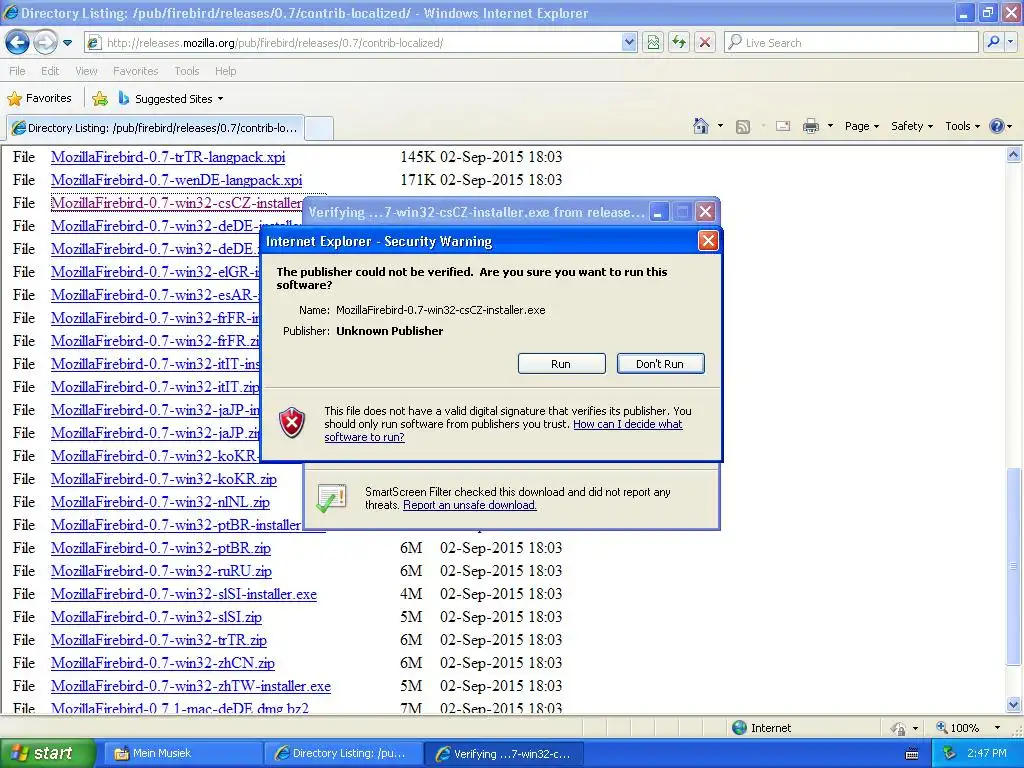Open MozillaFirebird-0.7-win32-ptBR.zip link
Viewport: 1024px width, 768px height.
tap(161, 547)
